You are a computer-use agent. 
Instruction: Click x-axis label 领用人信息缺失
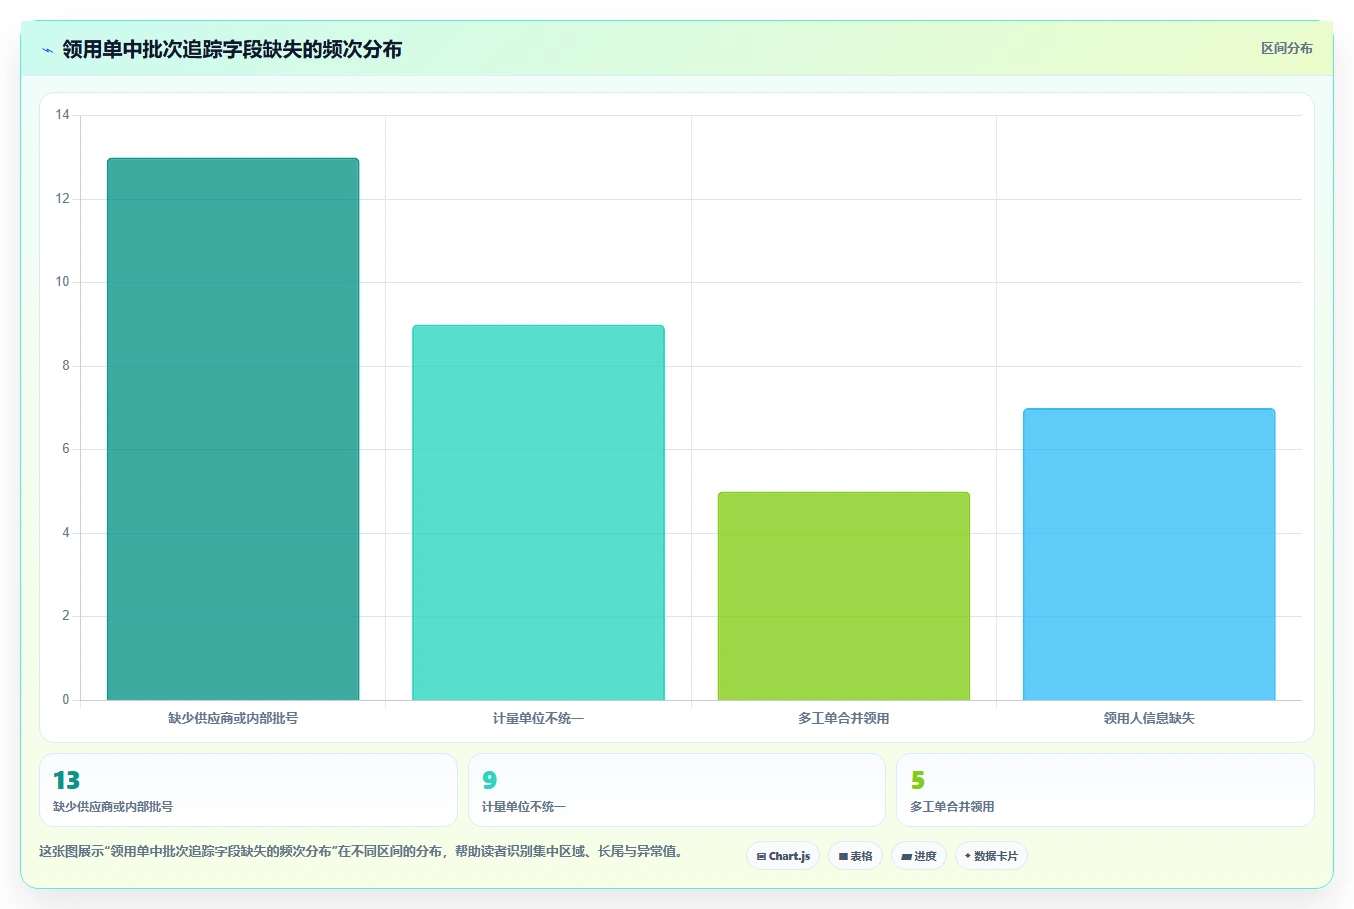(x=1149, y=718)
